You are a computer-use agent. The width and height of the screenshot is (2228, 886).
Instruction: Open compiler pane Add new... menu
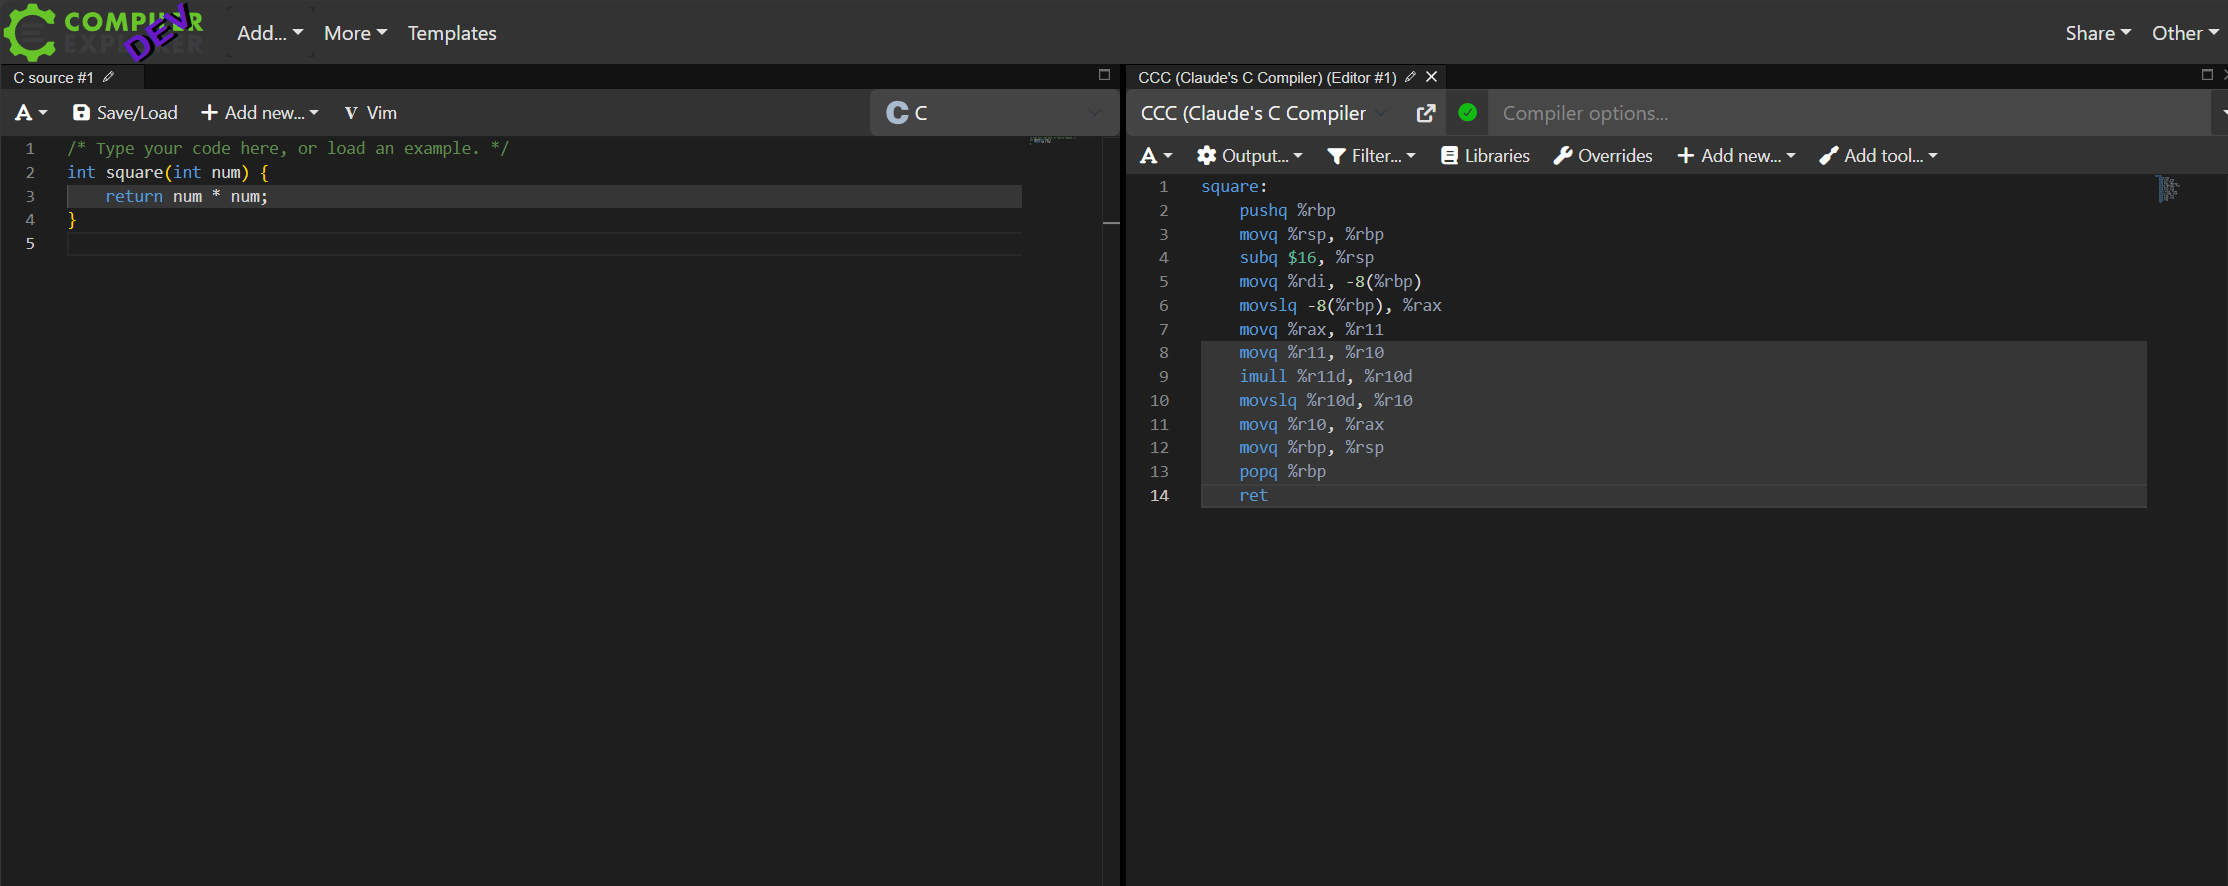click(1736, 156)
